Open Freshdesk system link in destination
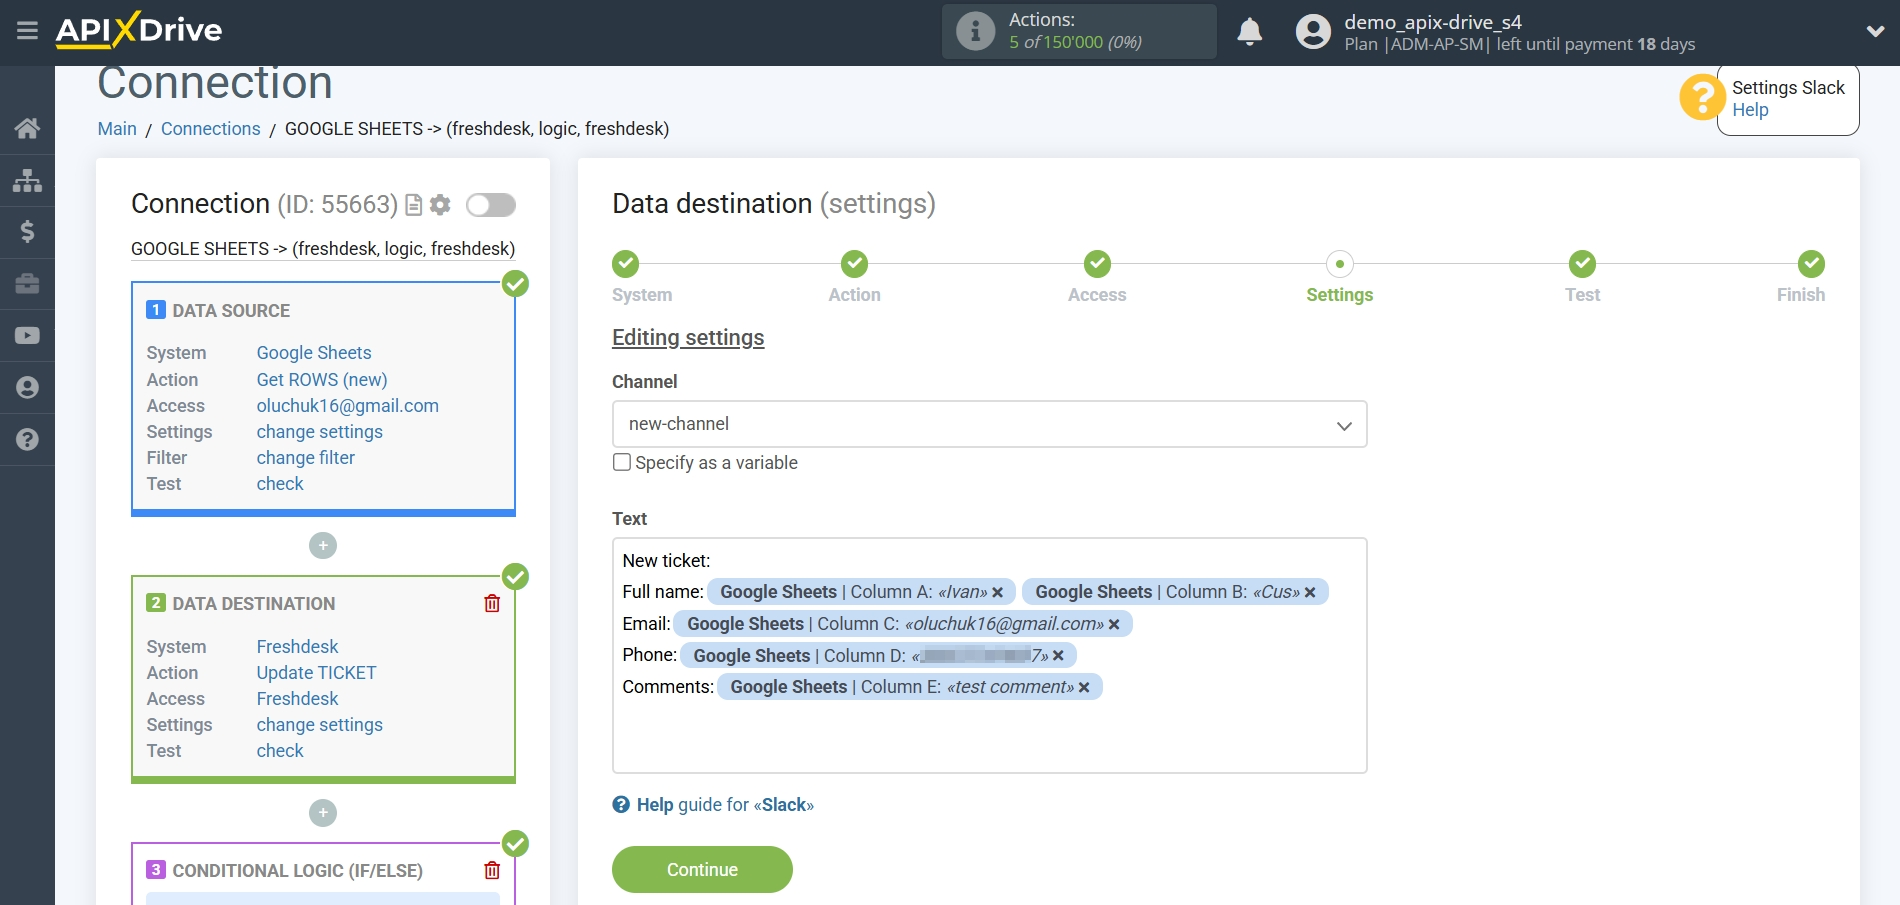The image size is (1900, 905). (297, 647)
